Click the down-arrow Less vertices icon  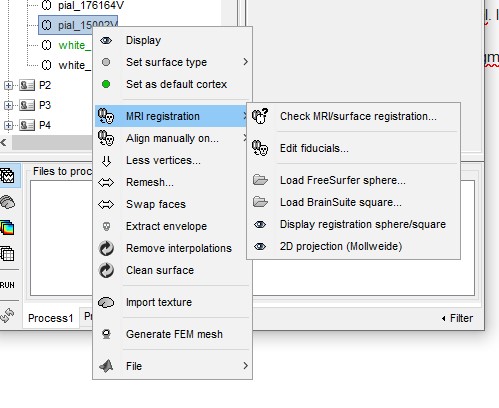pyautogui.click(x=106, y=161)
